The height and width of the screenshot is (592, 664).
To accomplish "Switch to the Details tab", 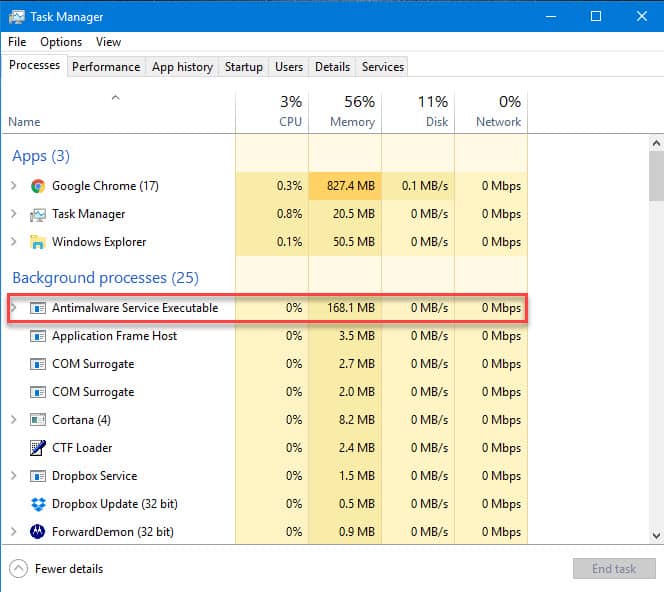I will pos(332,67).
